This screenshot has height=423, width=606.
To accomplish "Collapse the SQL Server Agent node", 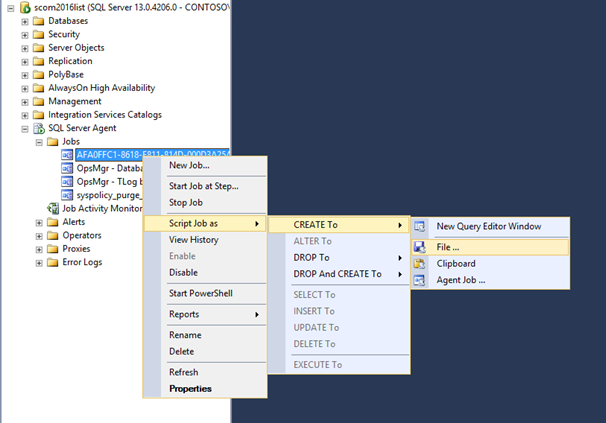I will click(x=25, y=129).
